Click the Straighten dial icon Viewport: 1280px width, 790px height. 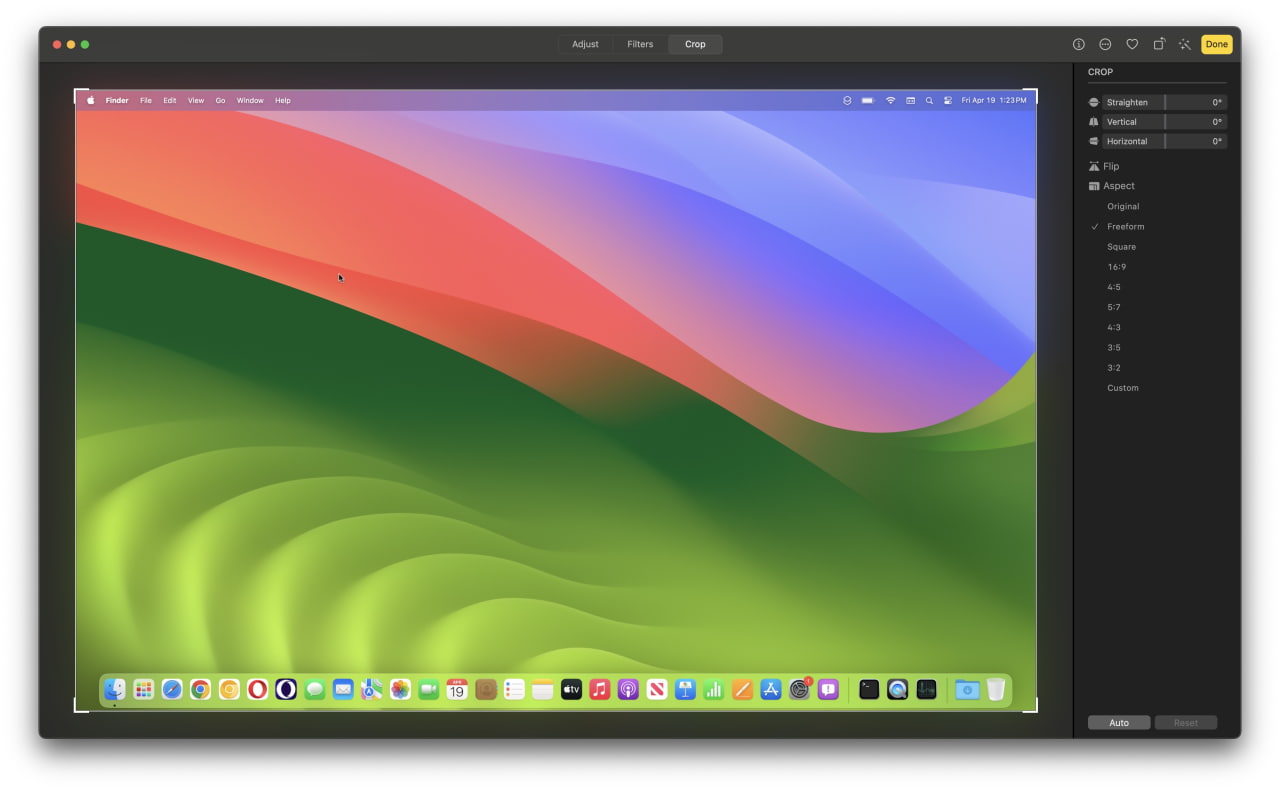[1092, 102]
